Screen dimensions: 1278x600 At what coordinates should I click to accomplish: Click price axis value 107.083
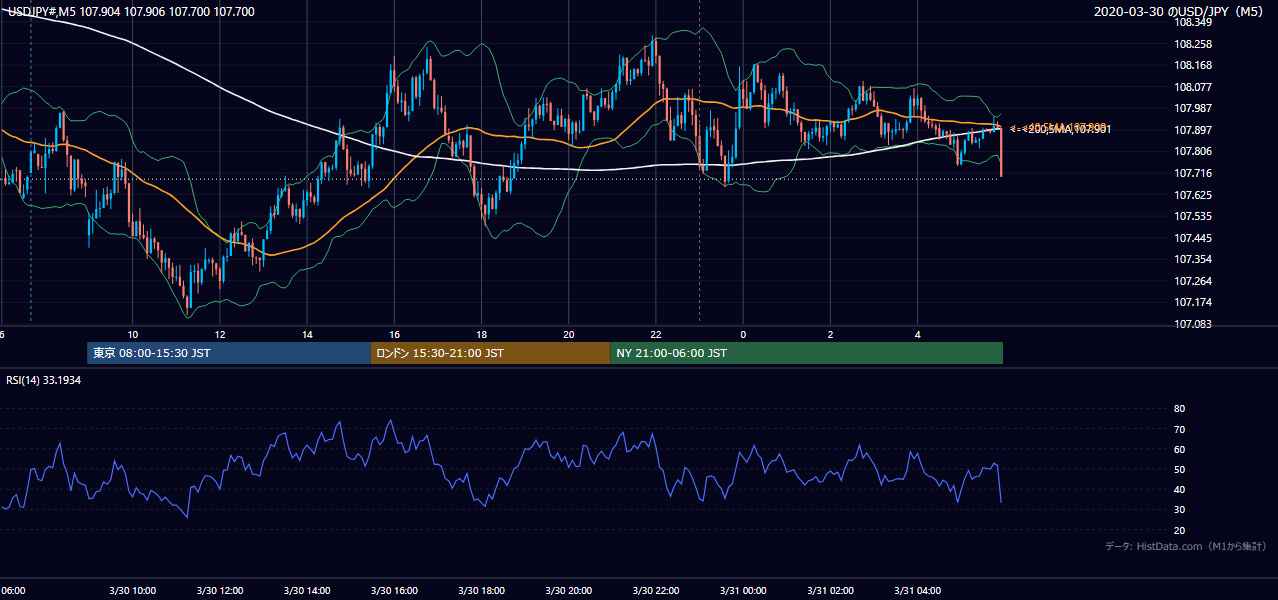pos(1192,324)
